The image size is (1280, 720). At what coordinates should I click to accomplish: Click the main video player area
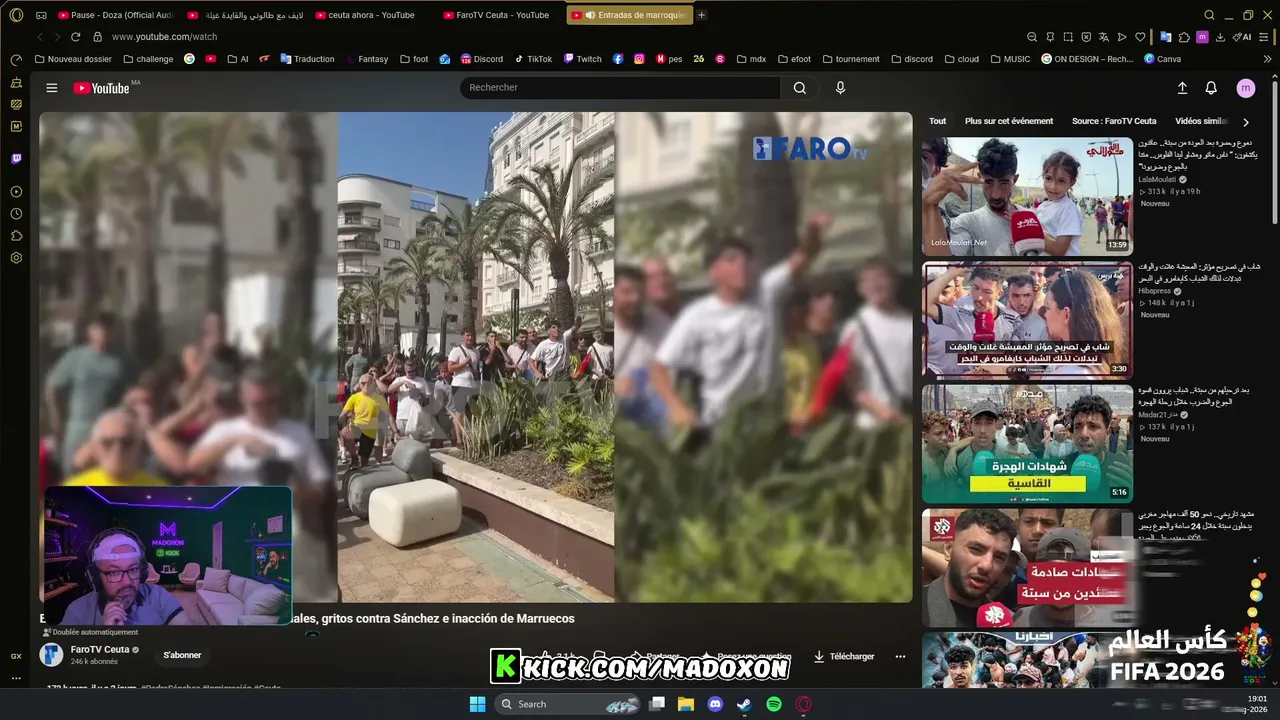[476, 357]
